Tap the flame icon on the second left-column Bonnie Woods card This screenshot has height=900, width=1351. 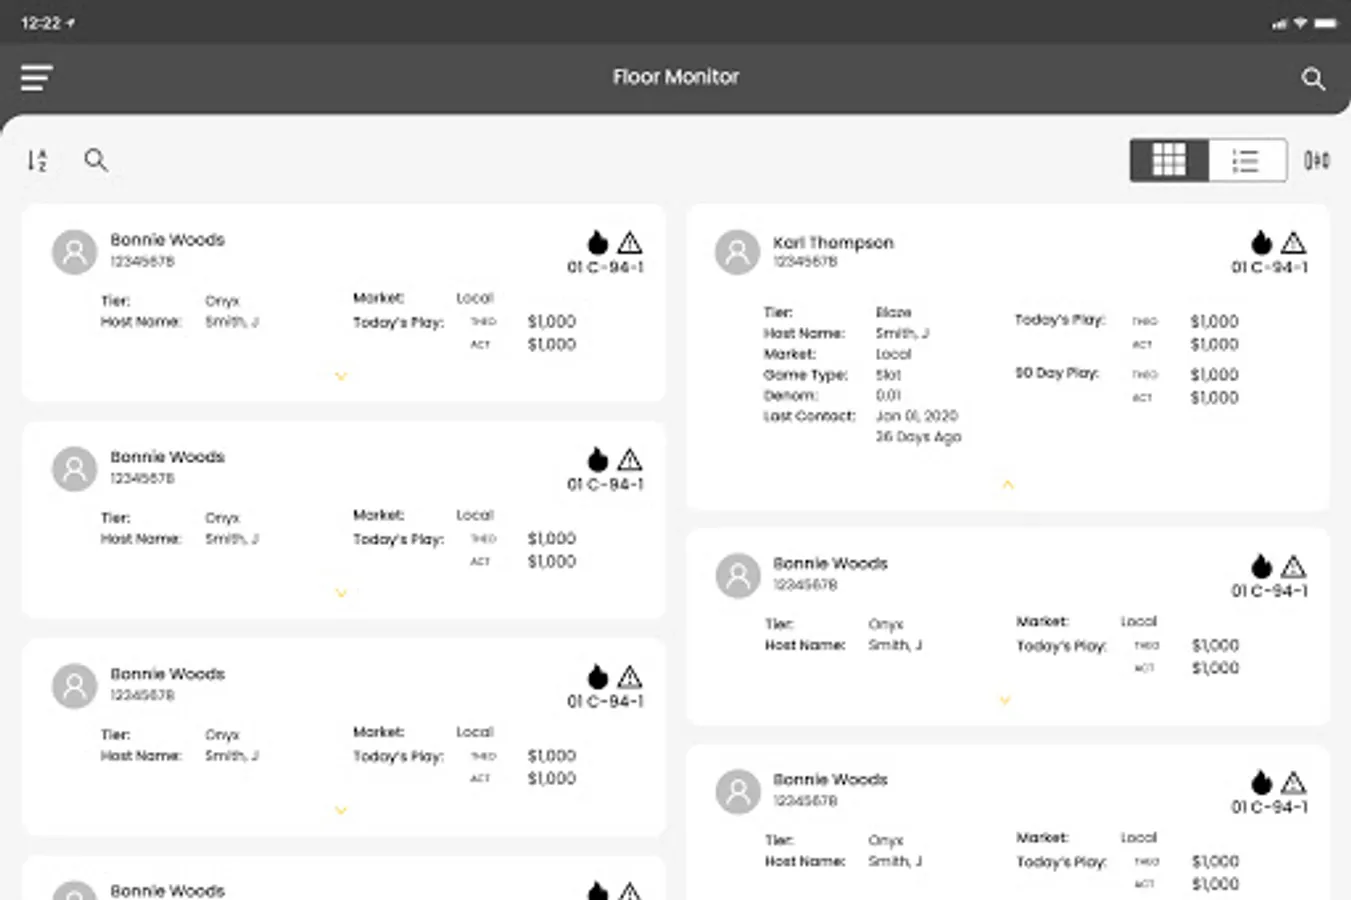point(597,459)
